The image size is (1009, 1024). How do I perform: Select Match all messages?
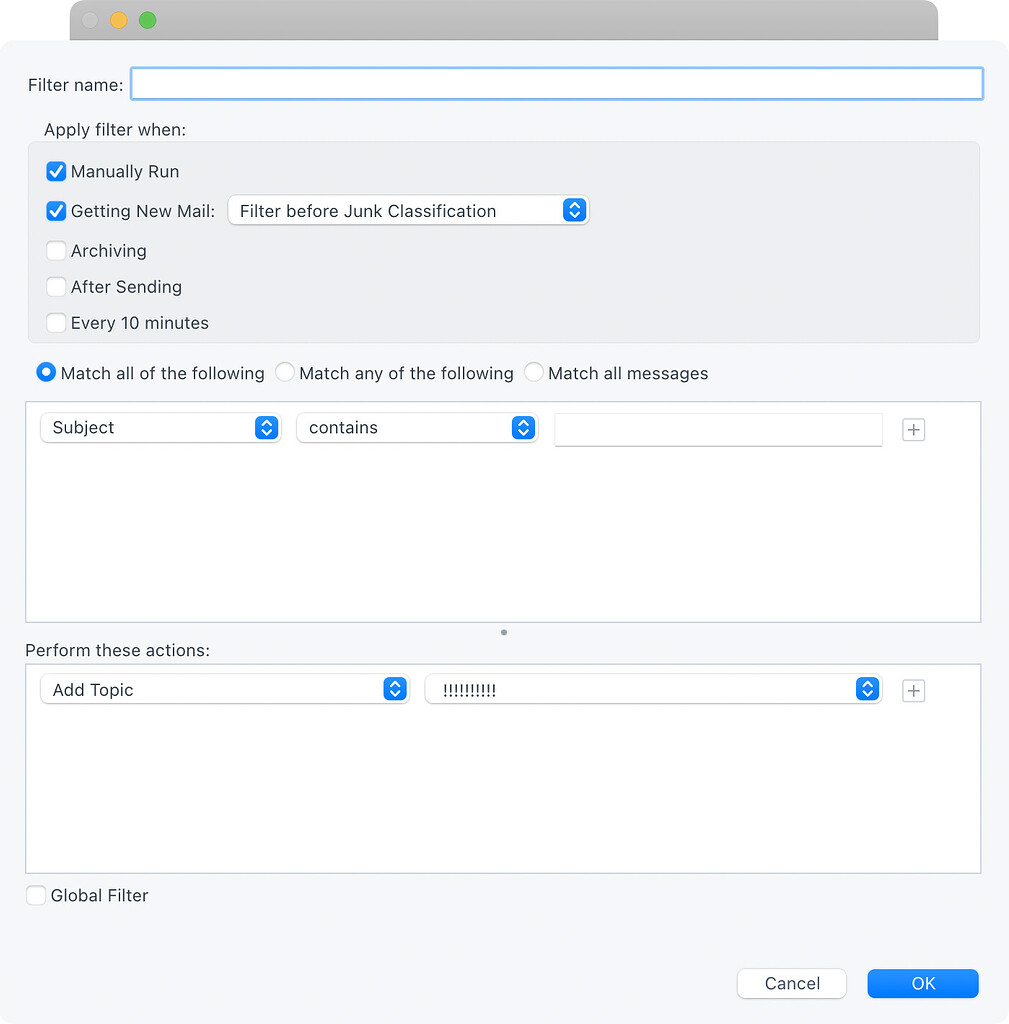tap(534, 372)
